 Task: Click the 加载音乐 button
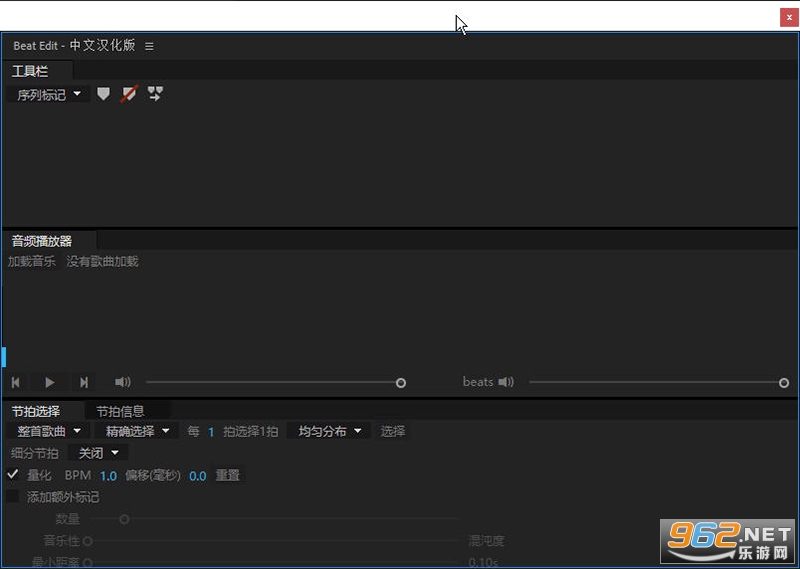coord(32,261)
